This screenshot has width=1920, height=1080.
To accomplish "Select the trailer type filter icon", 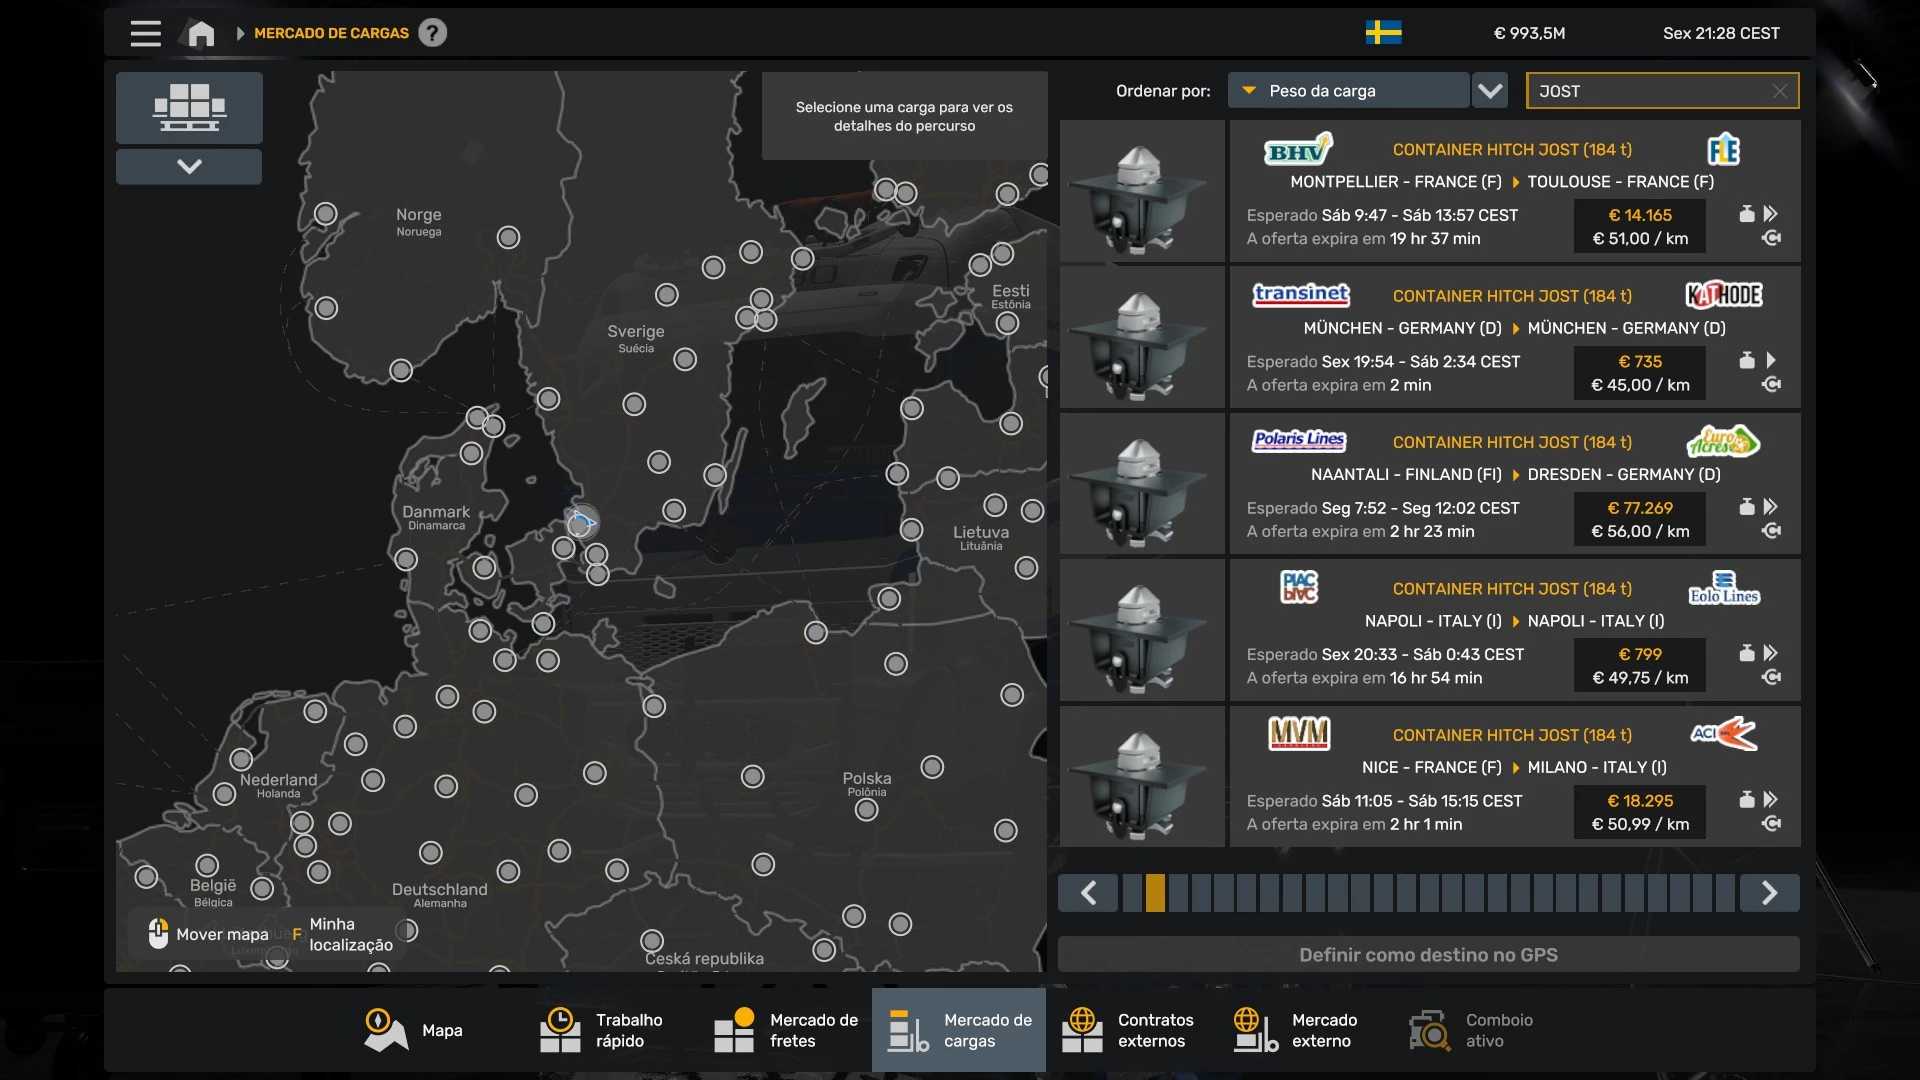I will pyautogui.click(x=189, y=107).
